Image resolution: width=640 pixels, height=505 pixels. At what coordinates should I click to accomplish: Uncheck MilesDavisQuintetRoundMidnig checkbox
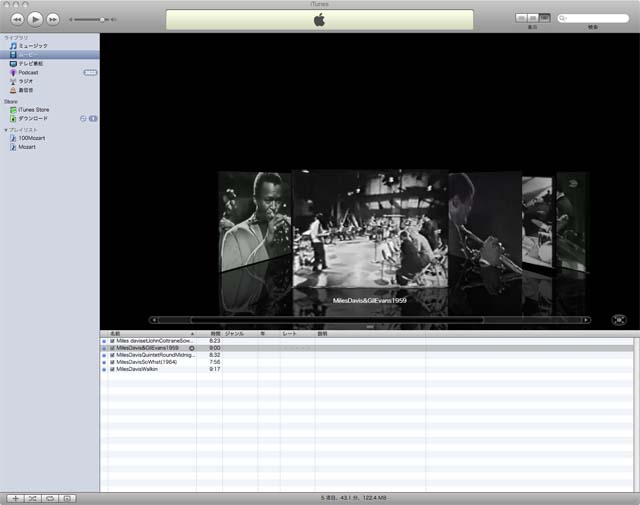coord(112,355)
